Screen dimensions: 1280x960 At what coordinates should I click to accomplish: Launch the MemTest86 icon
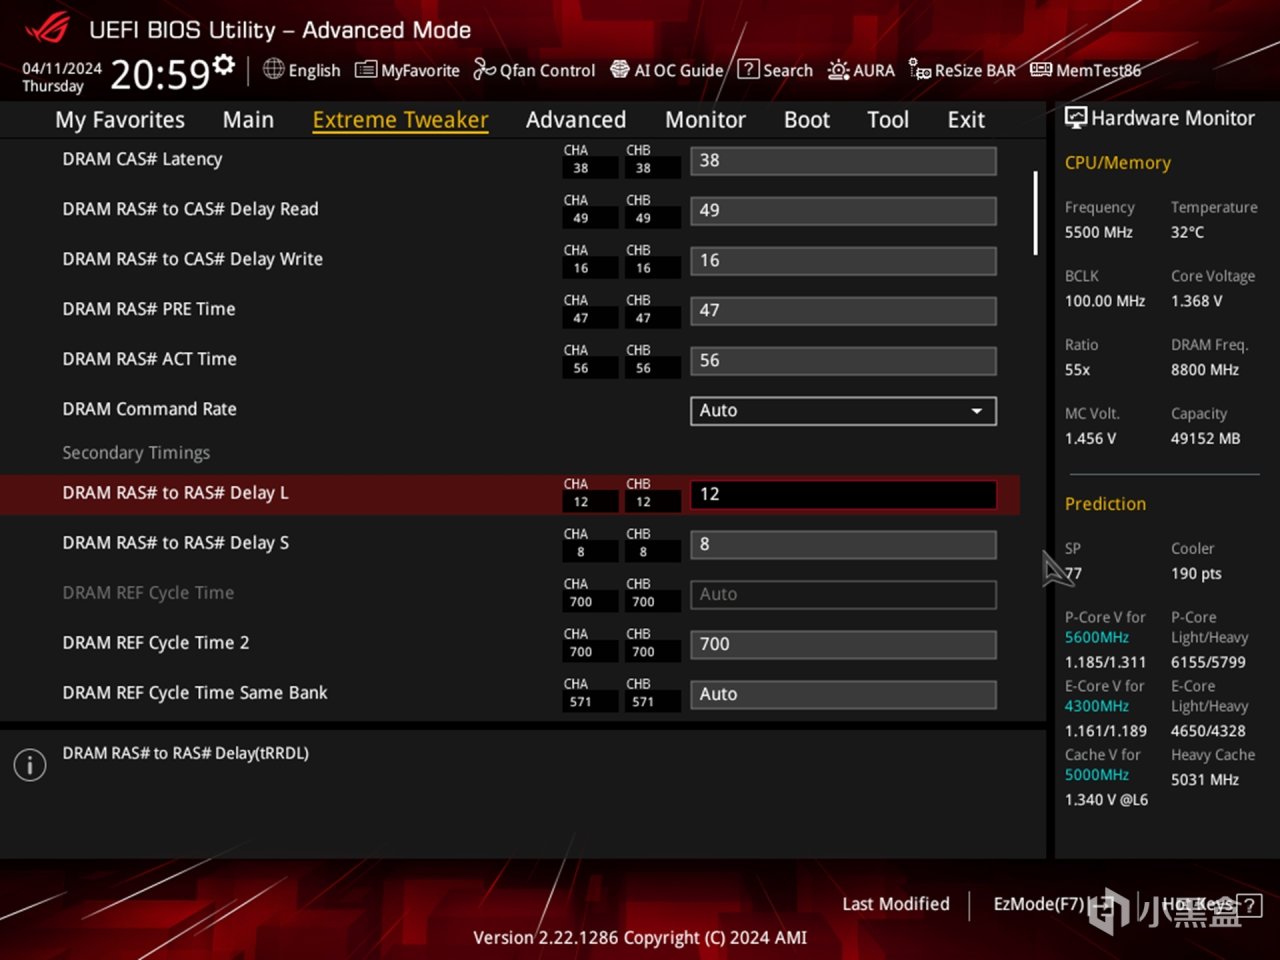pyautogui.click(x=1041, y=69)
